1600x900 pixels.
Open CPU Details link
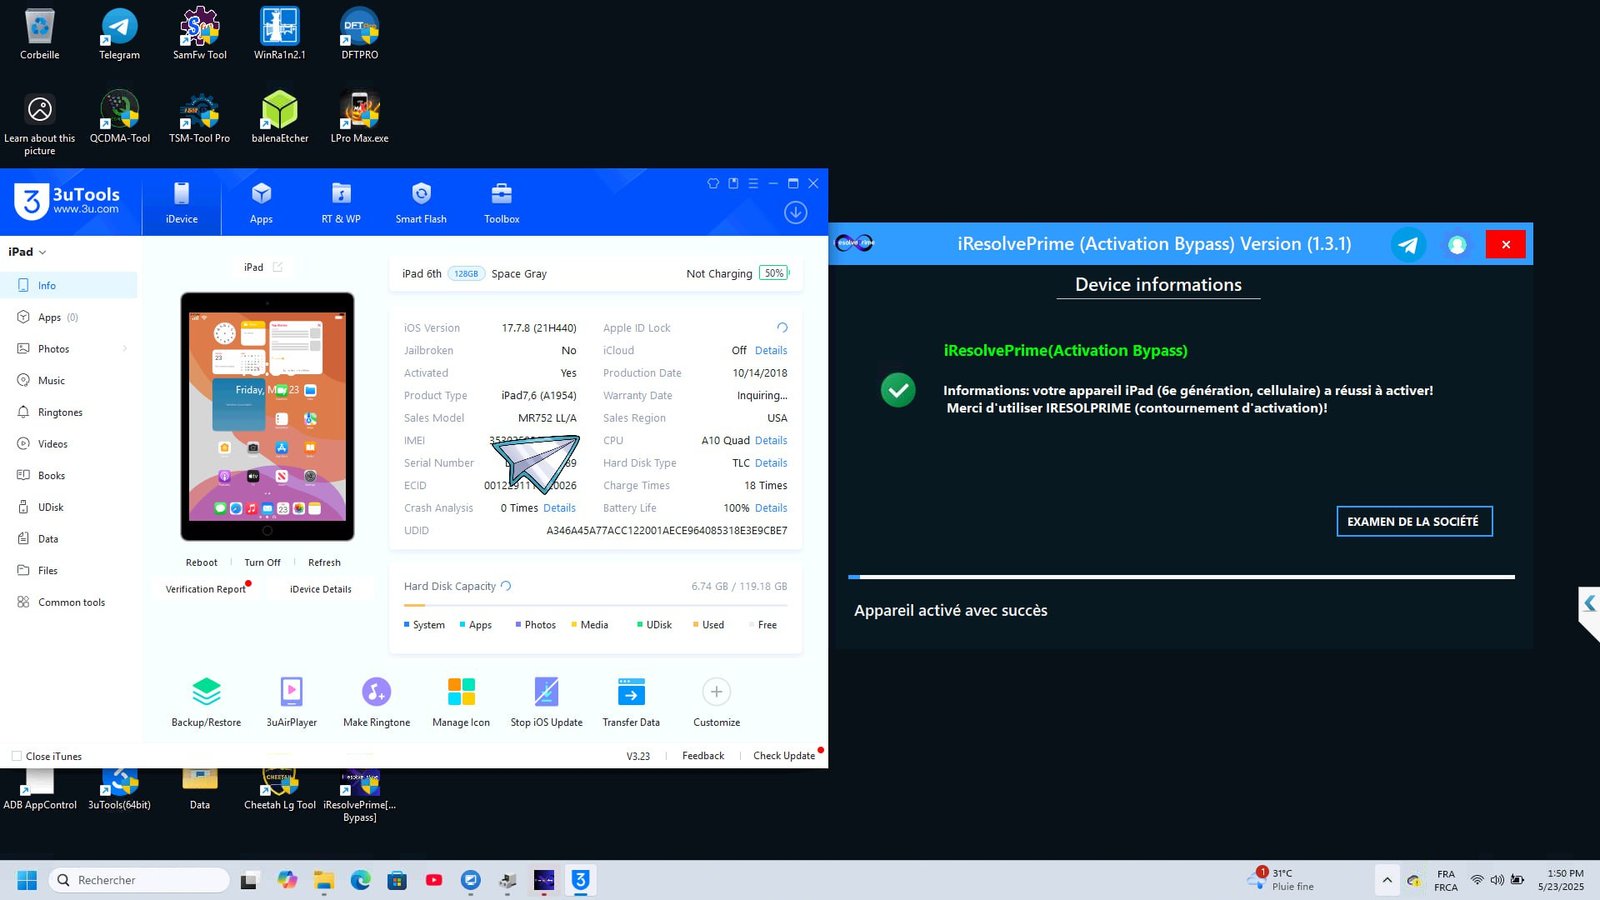point(771,441)
